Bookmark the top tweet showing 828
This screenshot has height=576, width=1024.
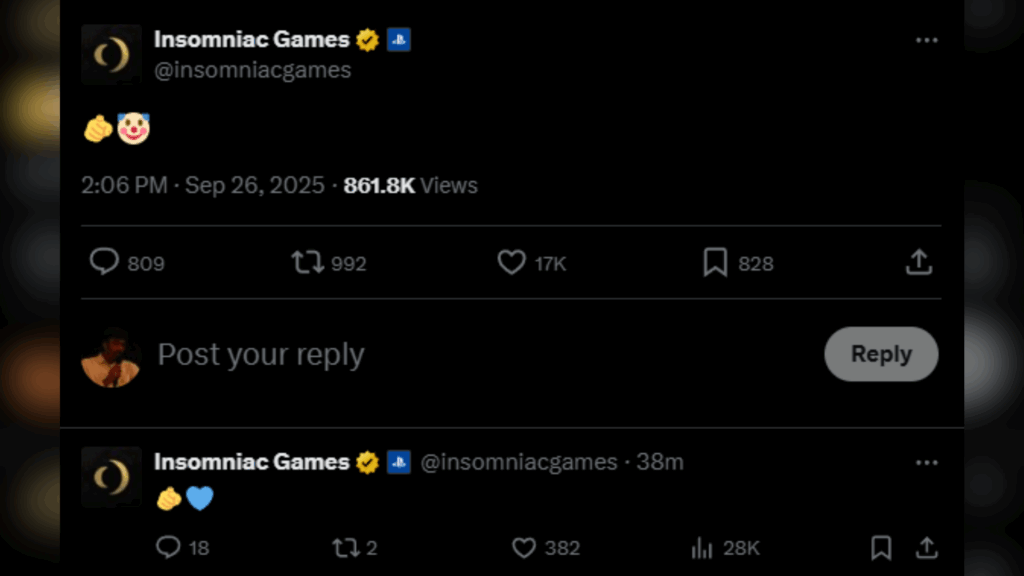[714, 262]
